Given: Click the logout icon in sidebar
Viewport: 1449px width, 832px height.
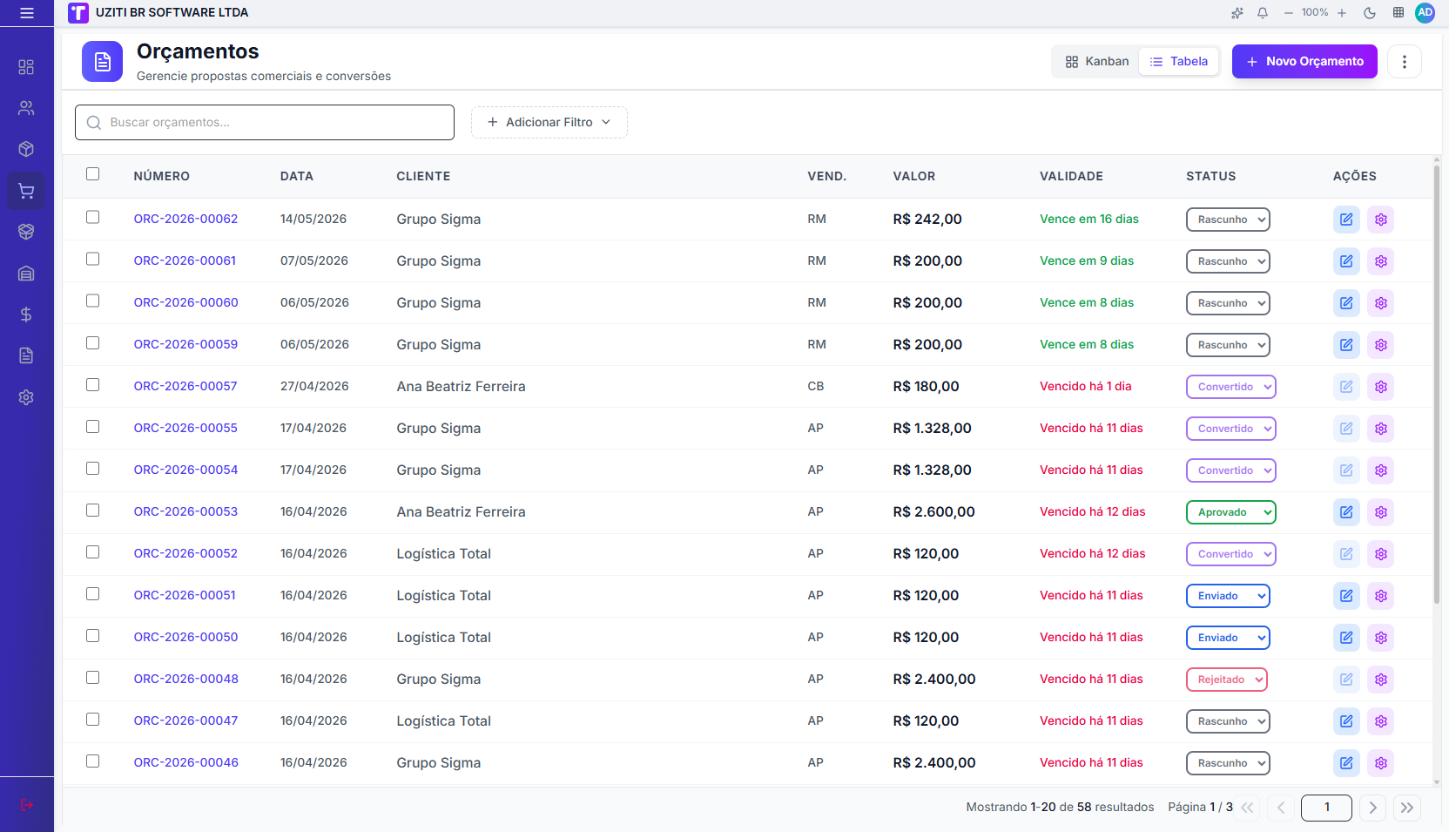Looking at the screenshot, I should [26, 805].
